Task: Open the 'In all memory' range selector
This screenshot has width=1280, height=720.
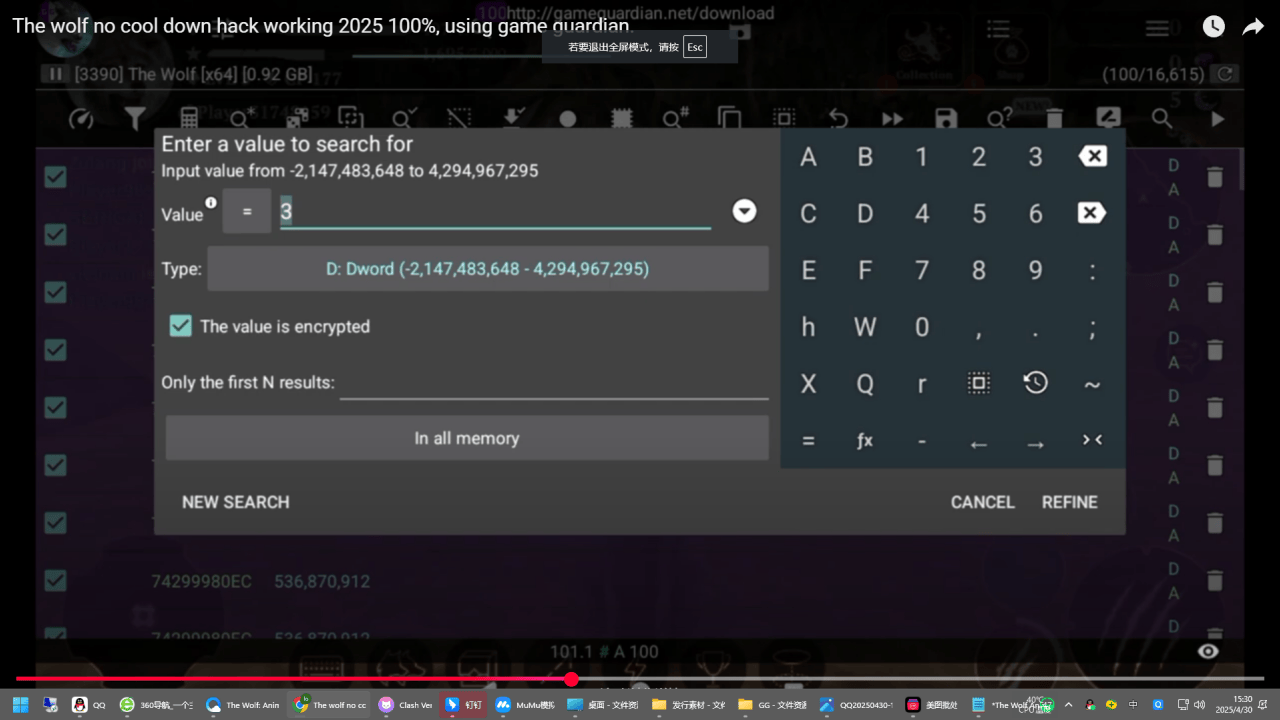Action: click(x=467, y=438)
